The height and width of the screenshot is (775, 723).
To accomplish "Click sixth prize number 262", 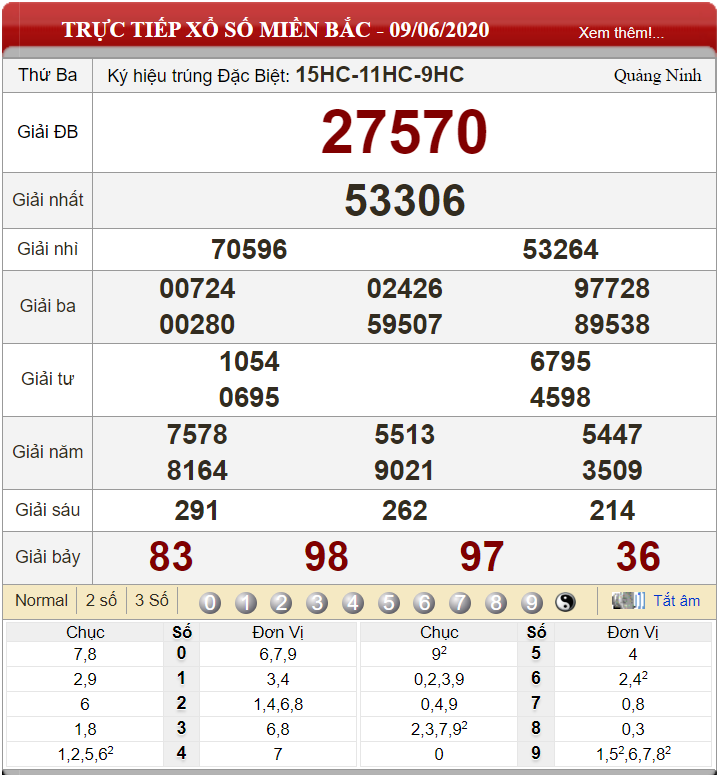I will tap(404, 511).
